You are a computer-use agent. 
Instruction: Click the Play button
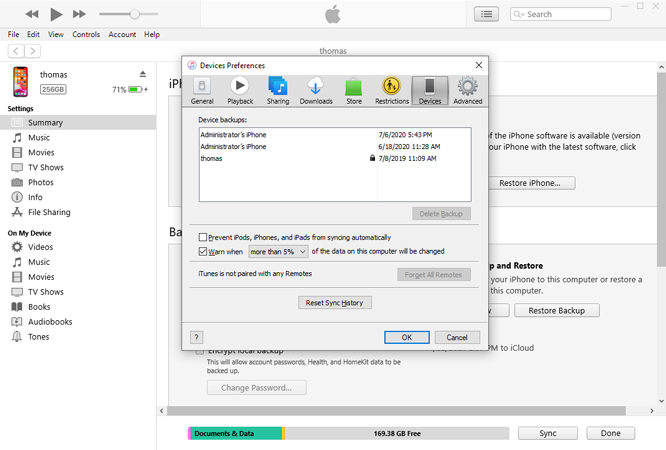click(56, 14)
